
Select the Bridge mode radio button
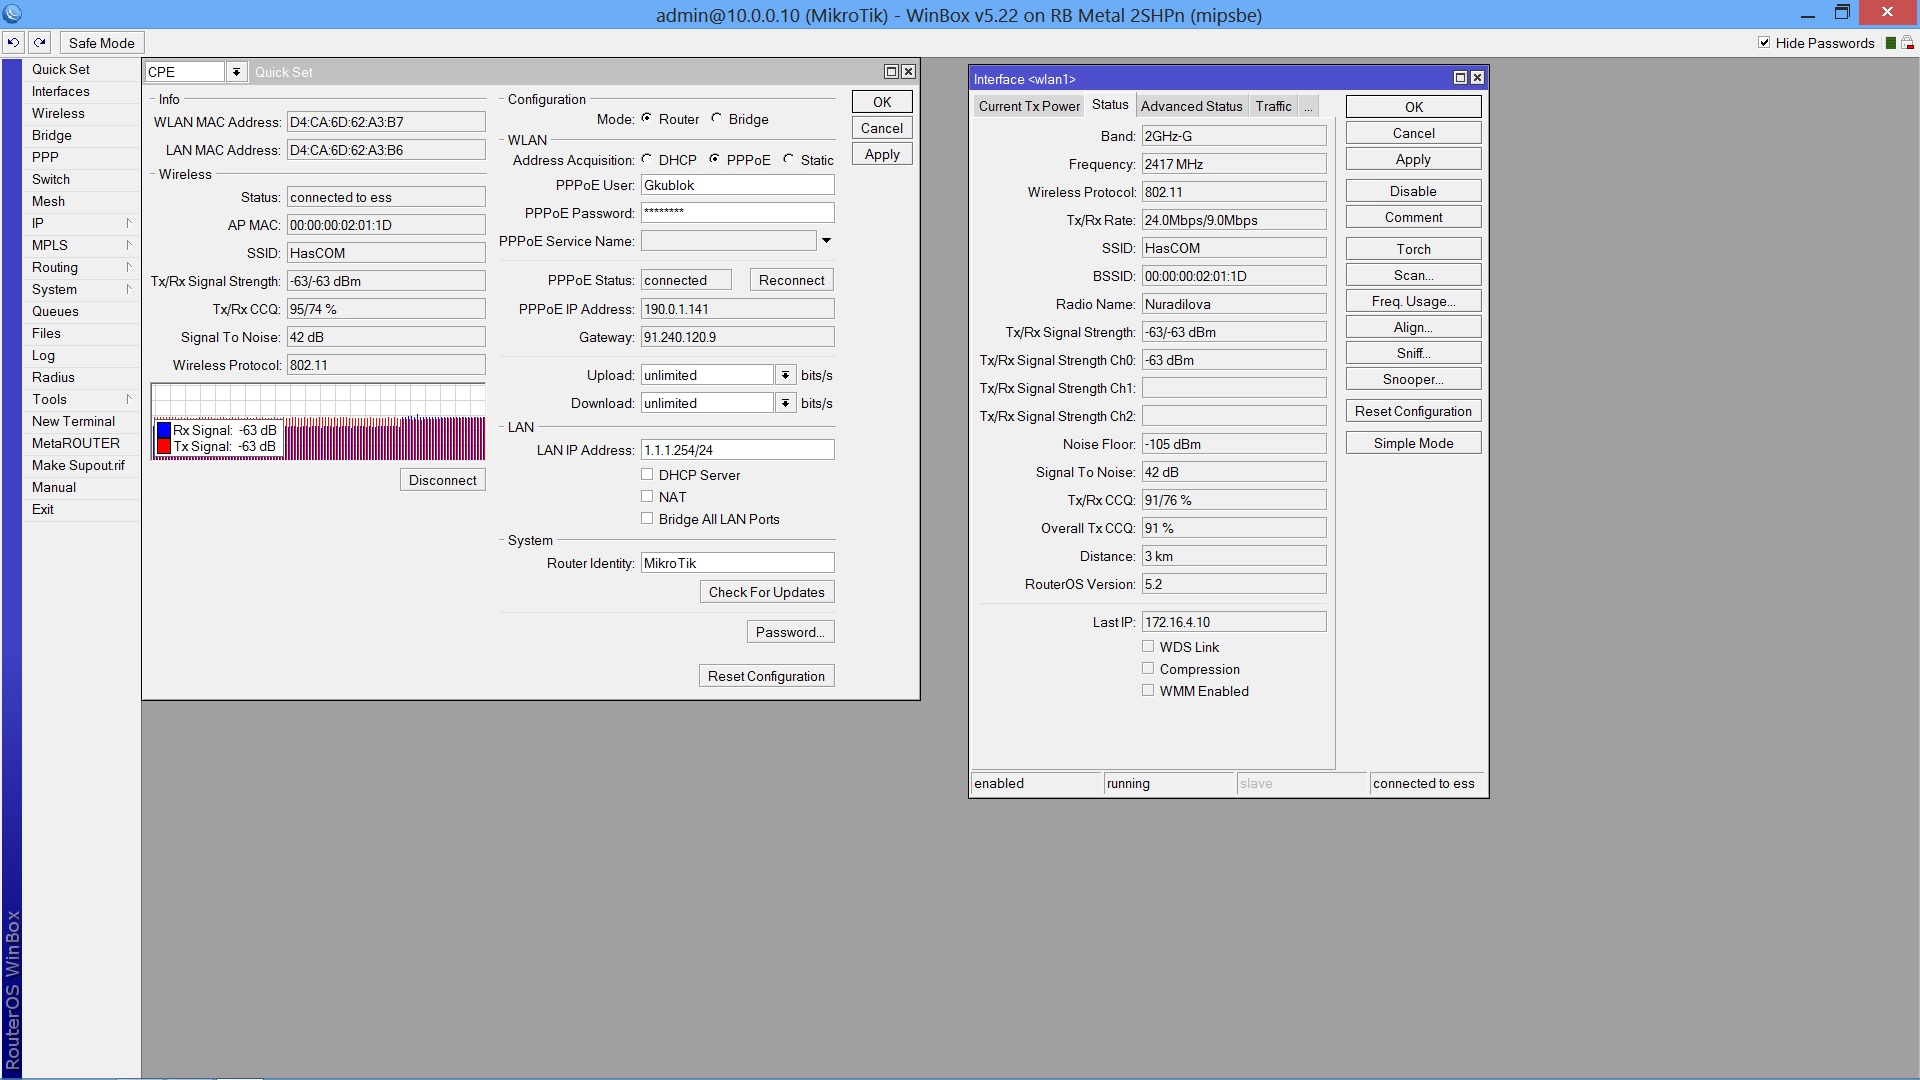coord(717,119)
